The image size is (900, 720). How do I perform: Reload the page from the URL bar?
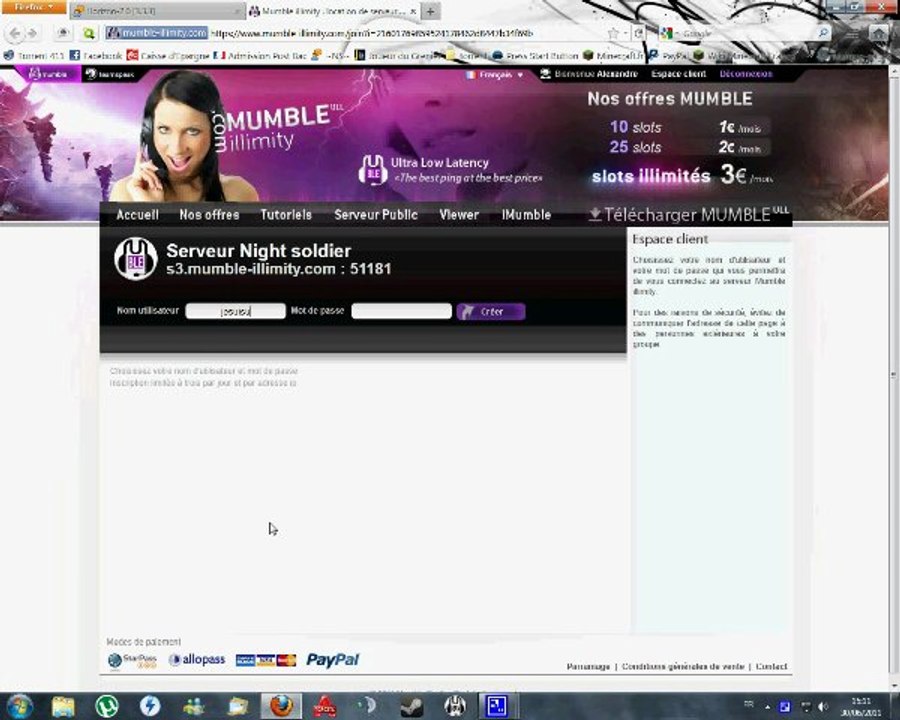click(639, 33)
